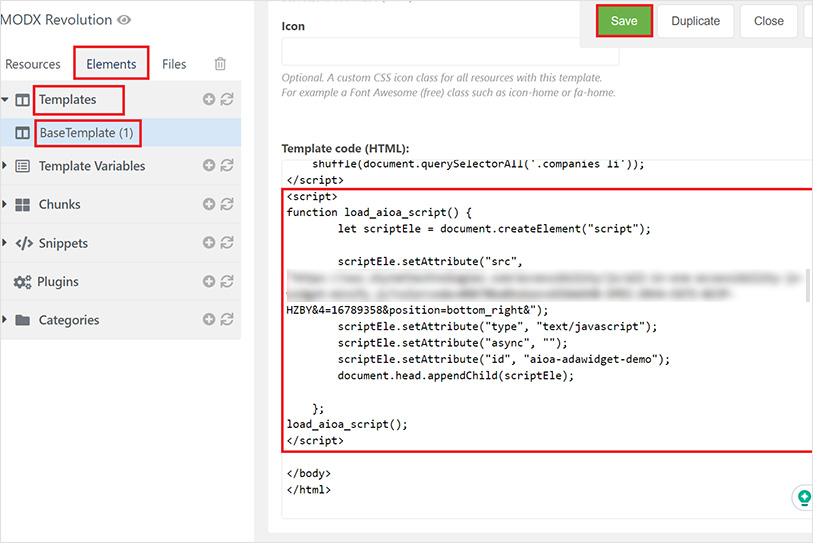813x543 pixels.
Task: Expand the Categories tree node
Action: (5, 319)
